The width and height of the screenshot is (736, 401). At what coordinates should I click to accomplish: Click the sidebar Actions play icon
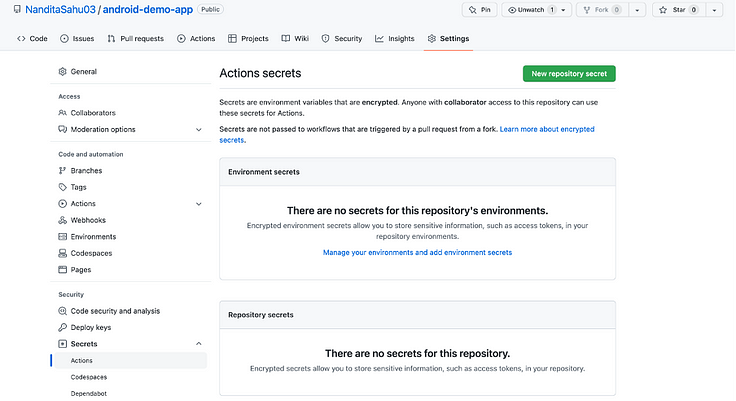pos(62,203)
